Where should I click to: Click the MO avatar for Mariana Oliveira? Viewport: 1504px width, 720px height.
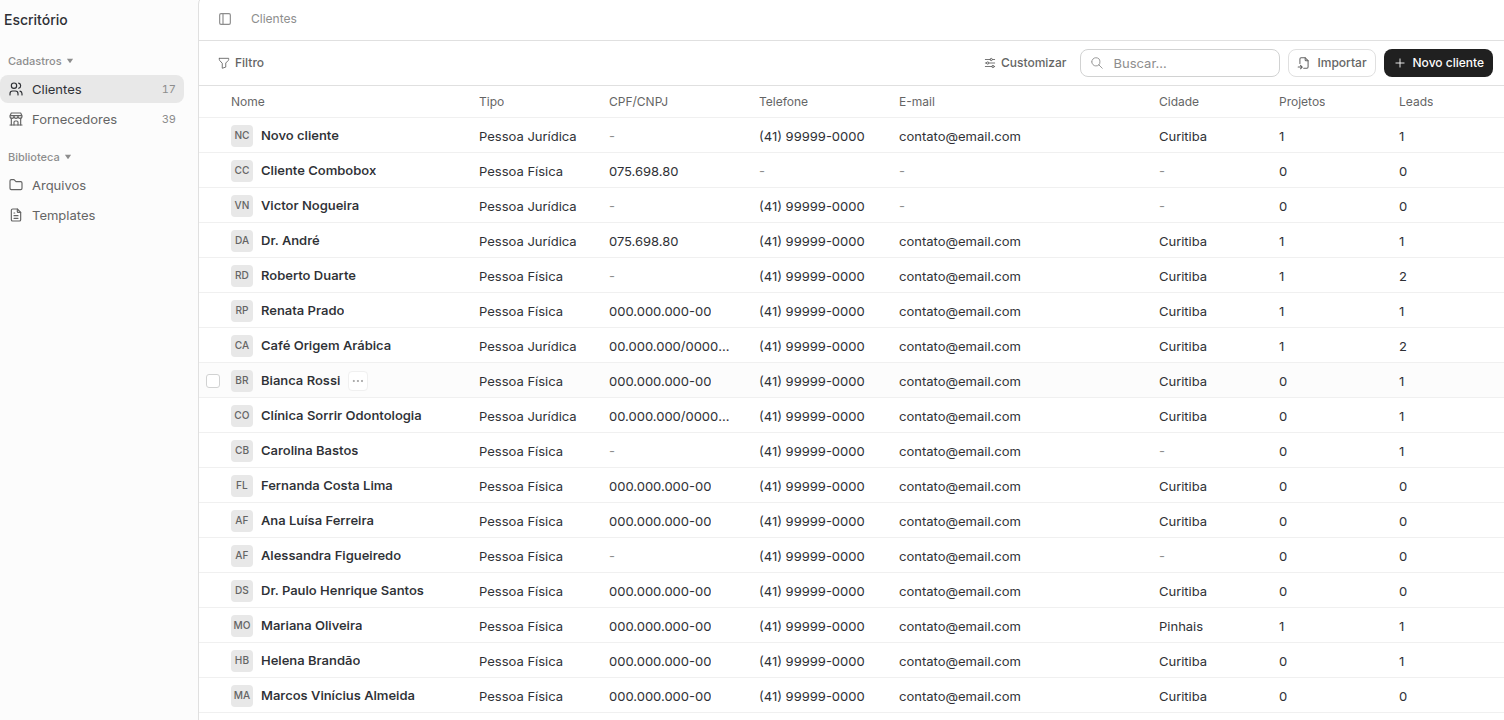[x=242, y=625]
